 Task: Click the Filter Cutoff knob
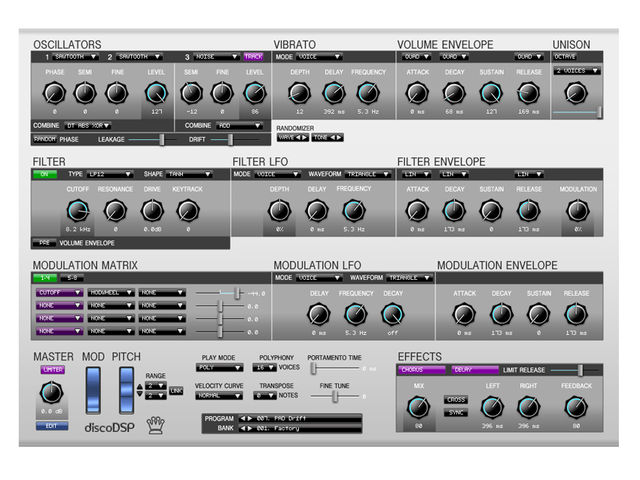78,211
